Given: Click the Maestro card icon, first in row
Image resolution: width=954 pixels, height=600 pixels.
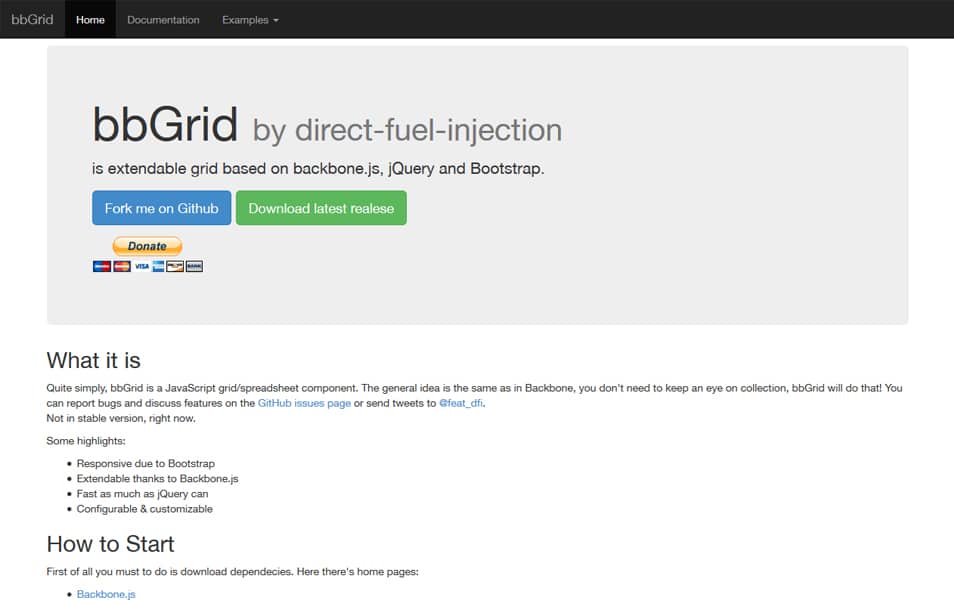Looking at the screenshot, I should [101, 266].
